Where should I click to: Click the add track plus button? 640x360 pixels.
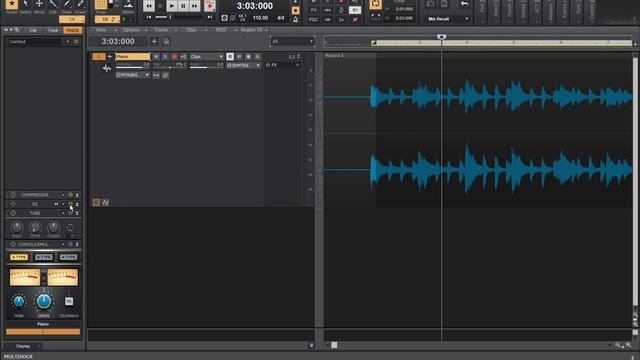154,41
